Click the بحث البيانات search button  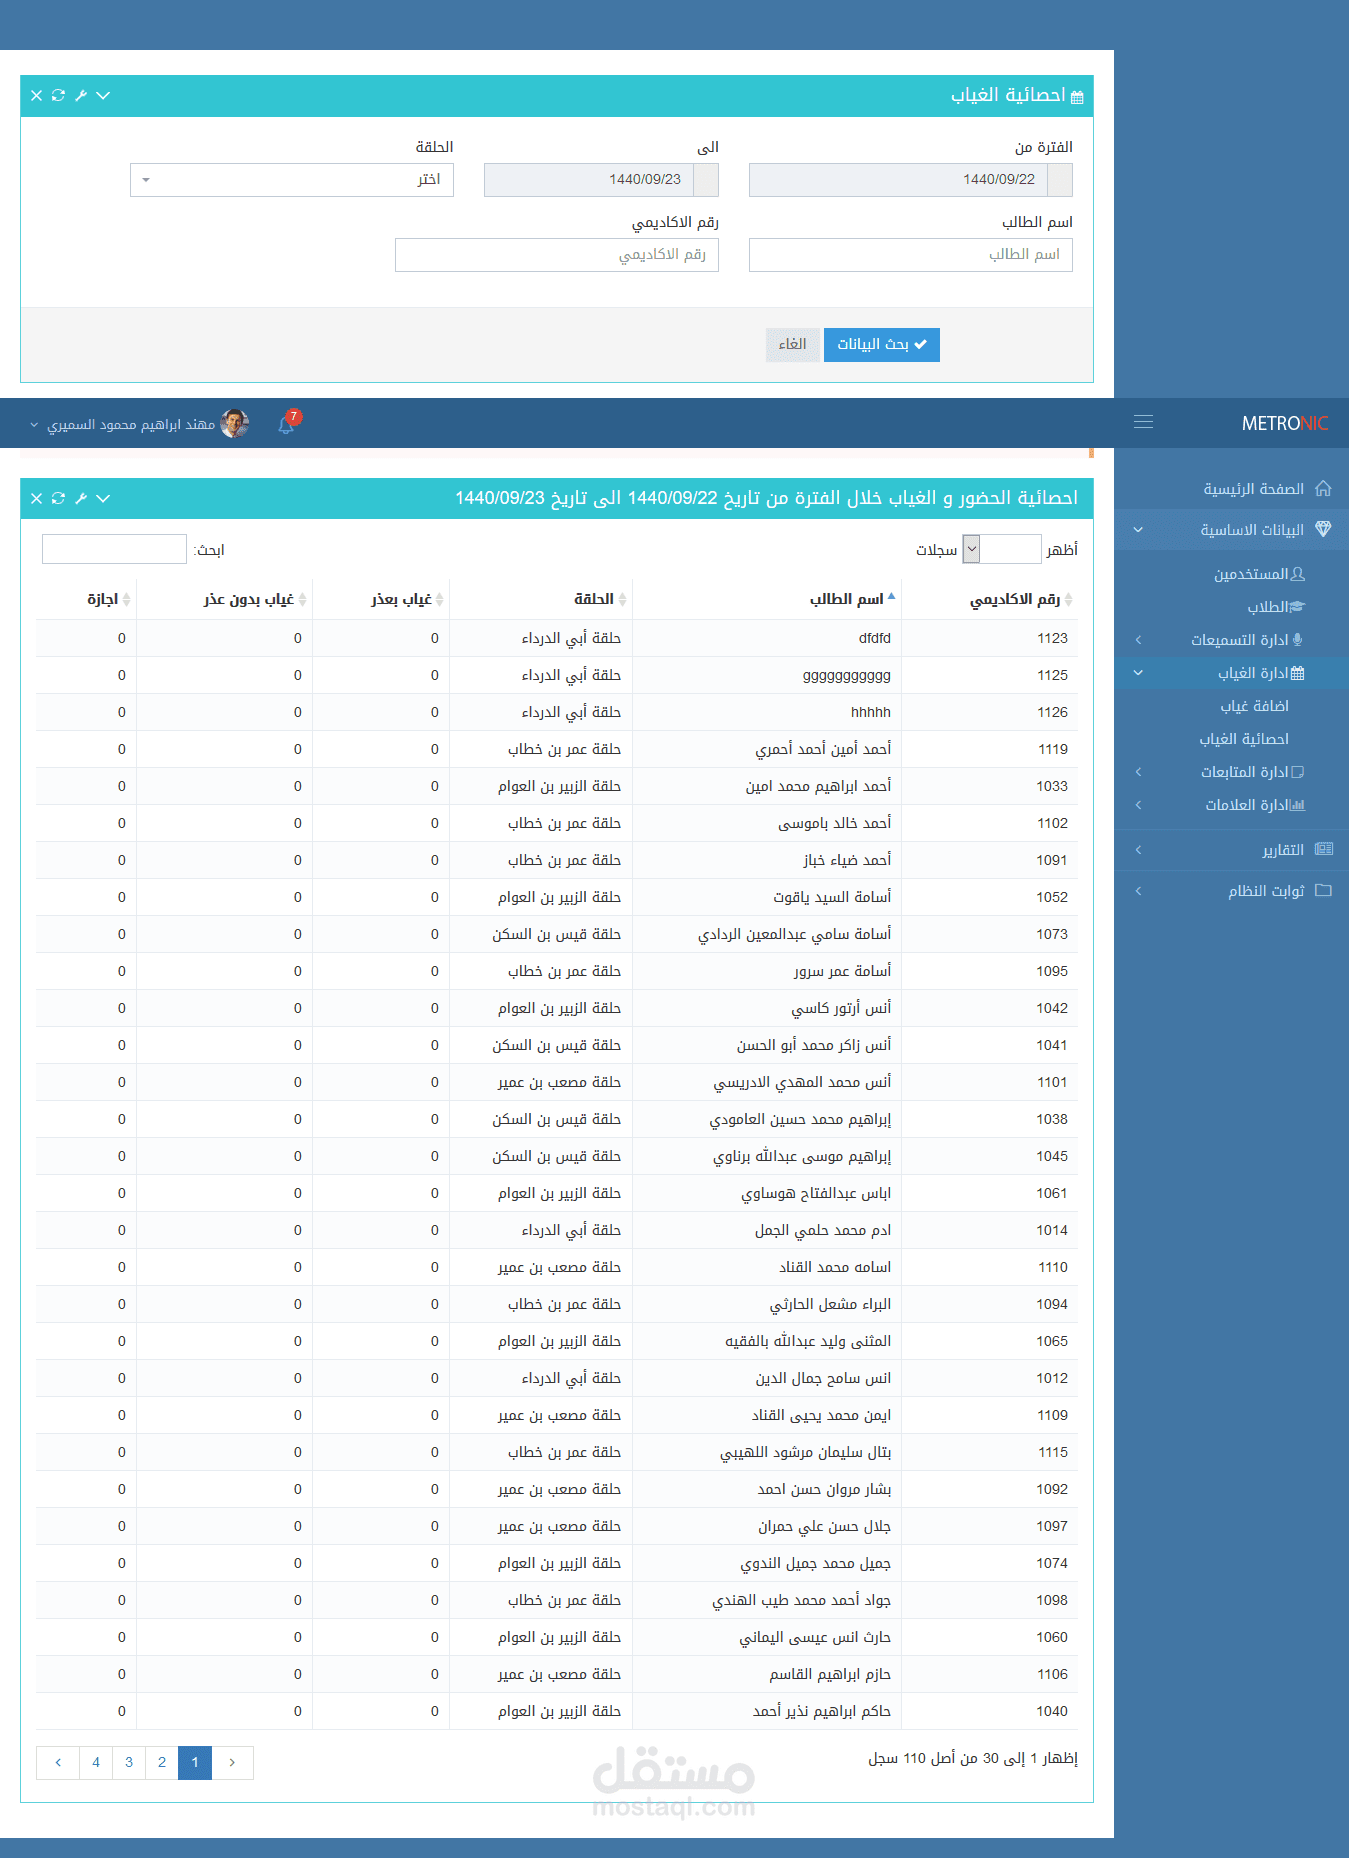pos(882,345)
